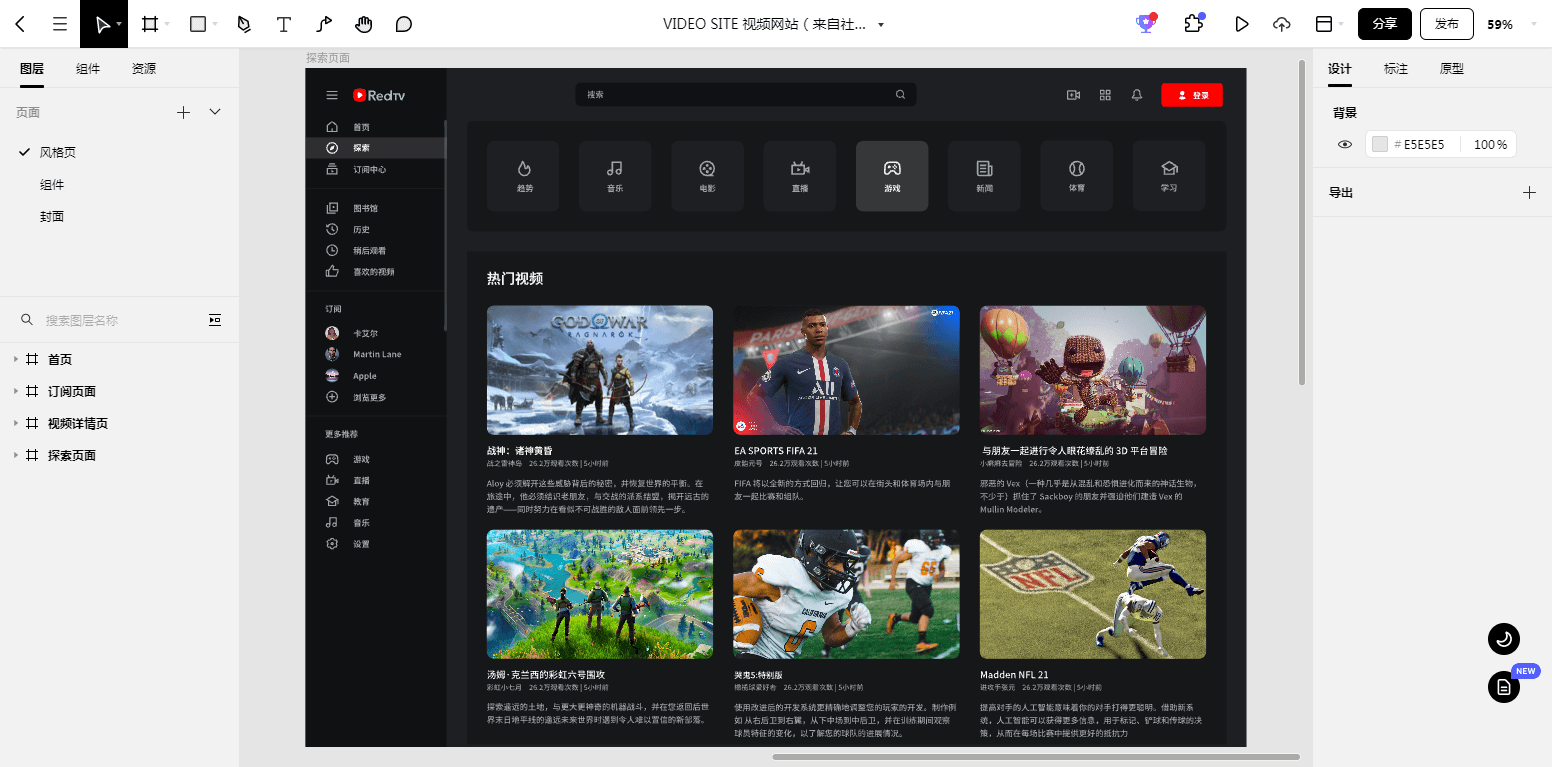Select the comment tool
This screenshot has width=1552, height=767.
point(404,24)
